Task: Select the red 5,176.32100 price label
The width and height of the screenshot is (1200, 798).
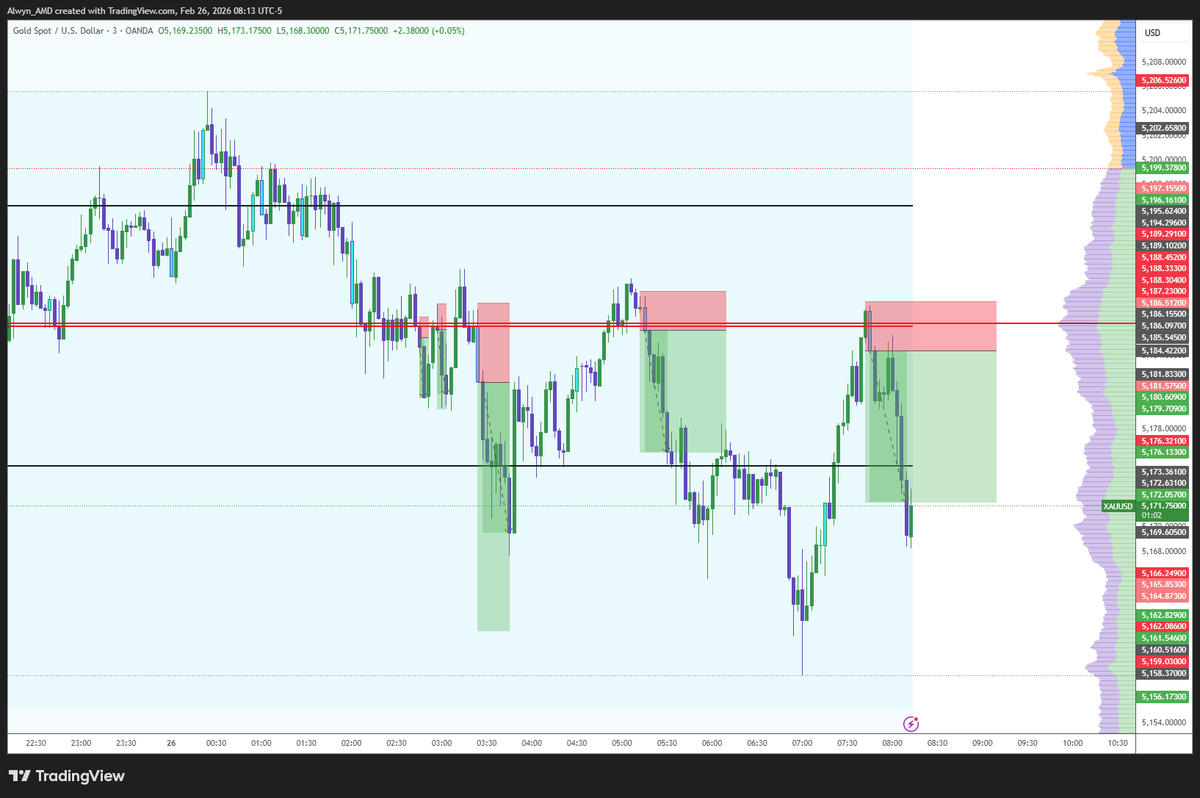Action: (1163, 440)
